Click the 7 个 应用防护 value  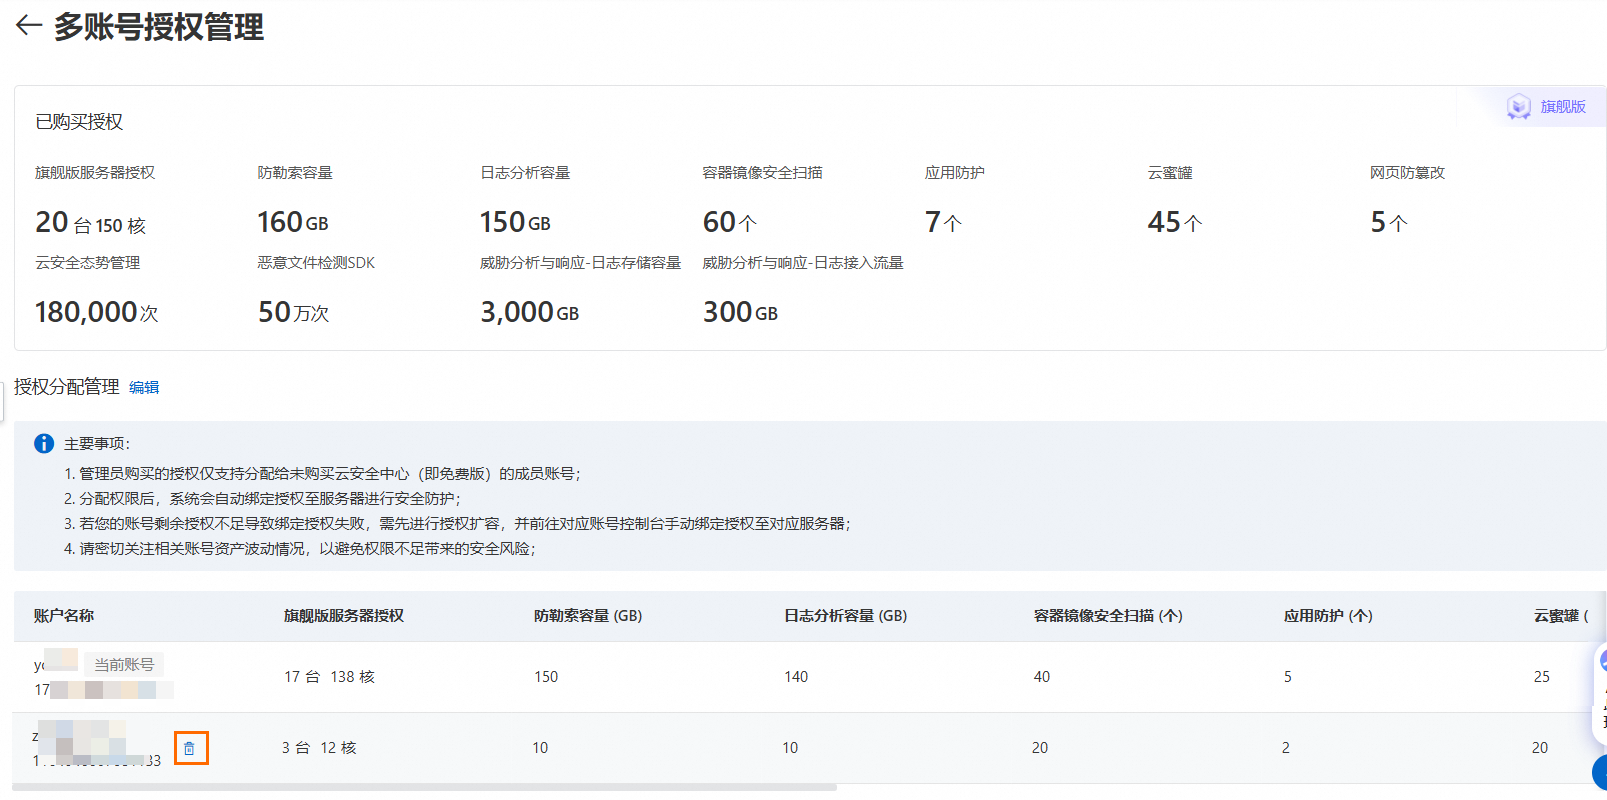pos(943,223)
